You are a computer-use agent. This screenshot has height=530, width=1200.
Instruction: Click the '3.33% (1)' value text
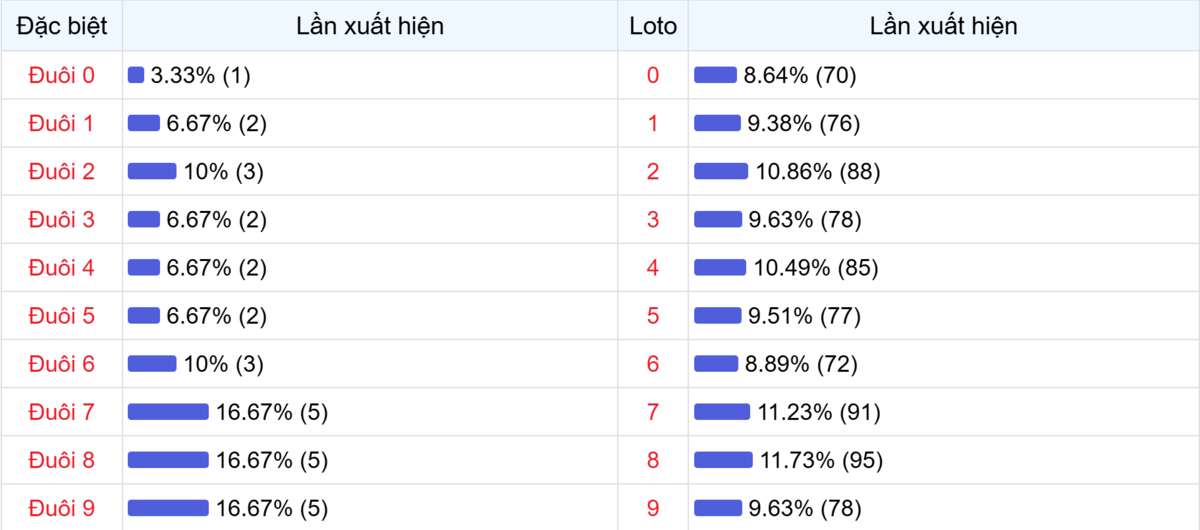(x=200, y=75)
